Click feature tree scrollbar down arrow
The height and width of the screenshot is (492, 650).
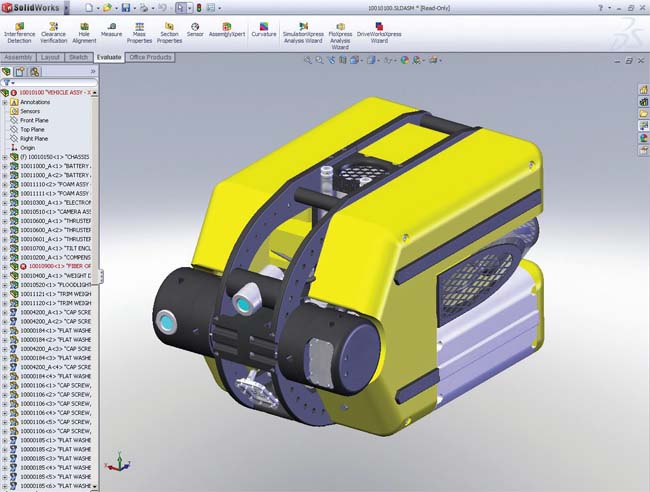(x=95, y=486)
